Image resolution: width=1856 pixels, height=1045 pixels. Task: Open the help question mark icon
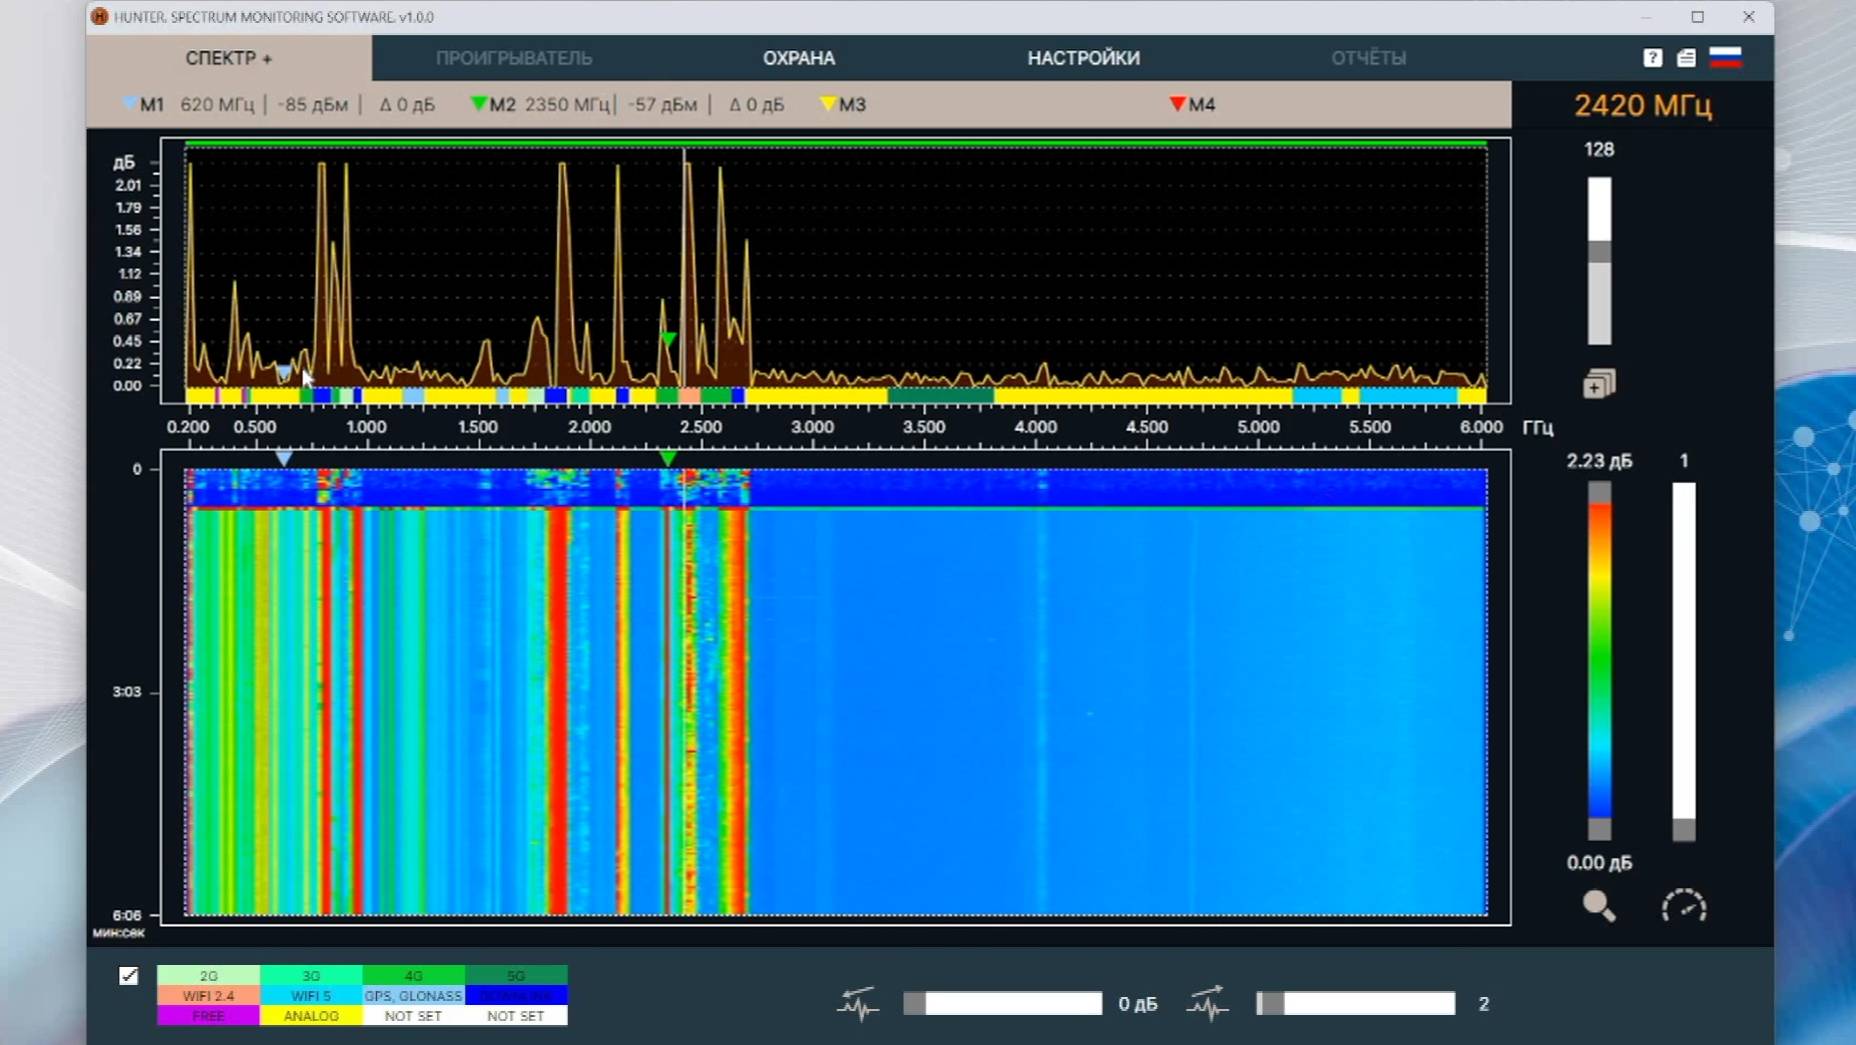point(1652,58)
